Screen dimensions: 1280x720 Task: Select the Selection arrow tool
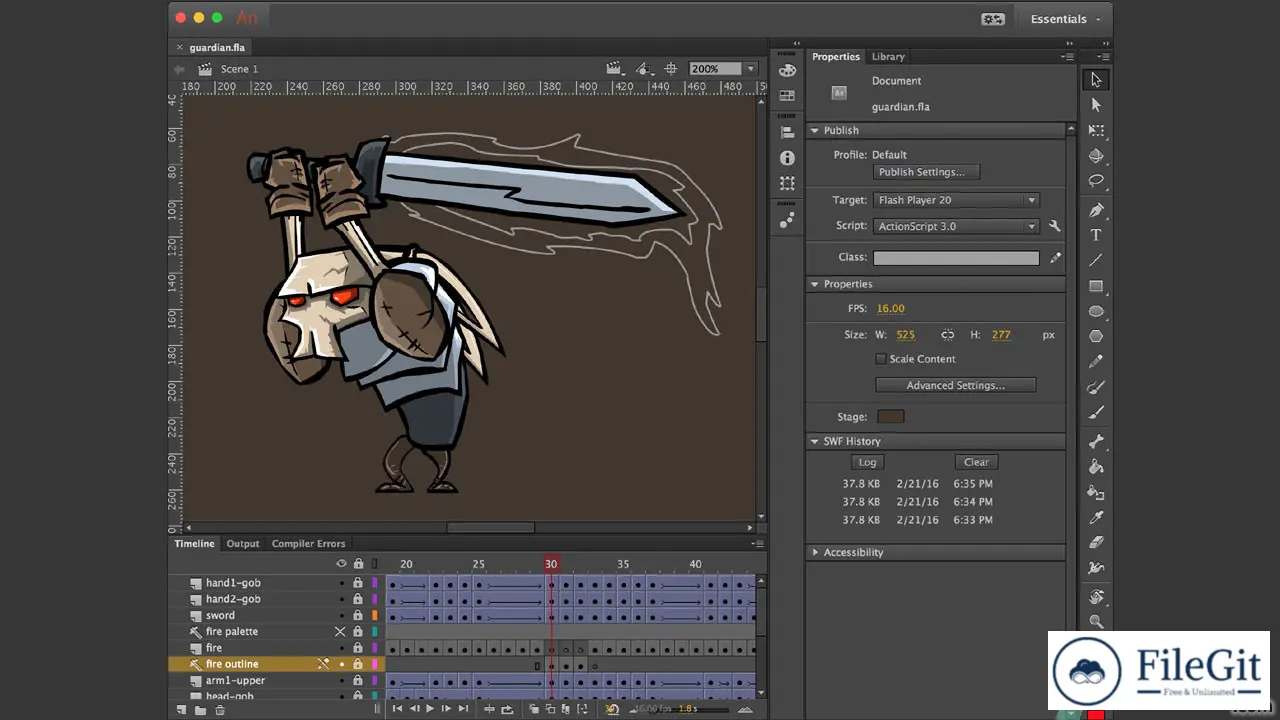click(1096, 79)
